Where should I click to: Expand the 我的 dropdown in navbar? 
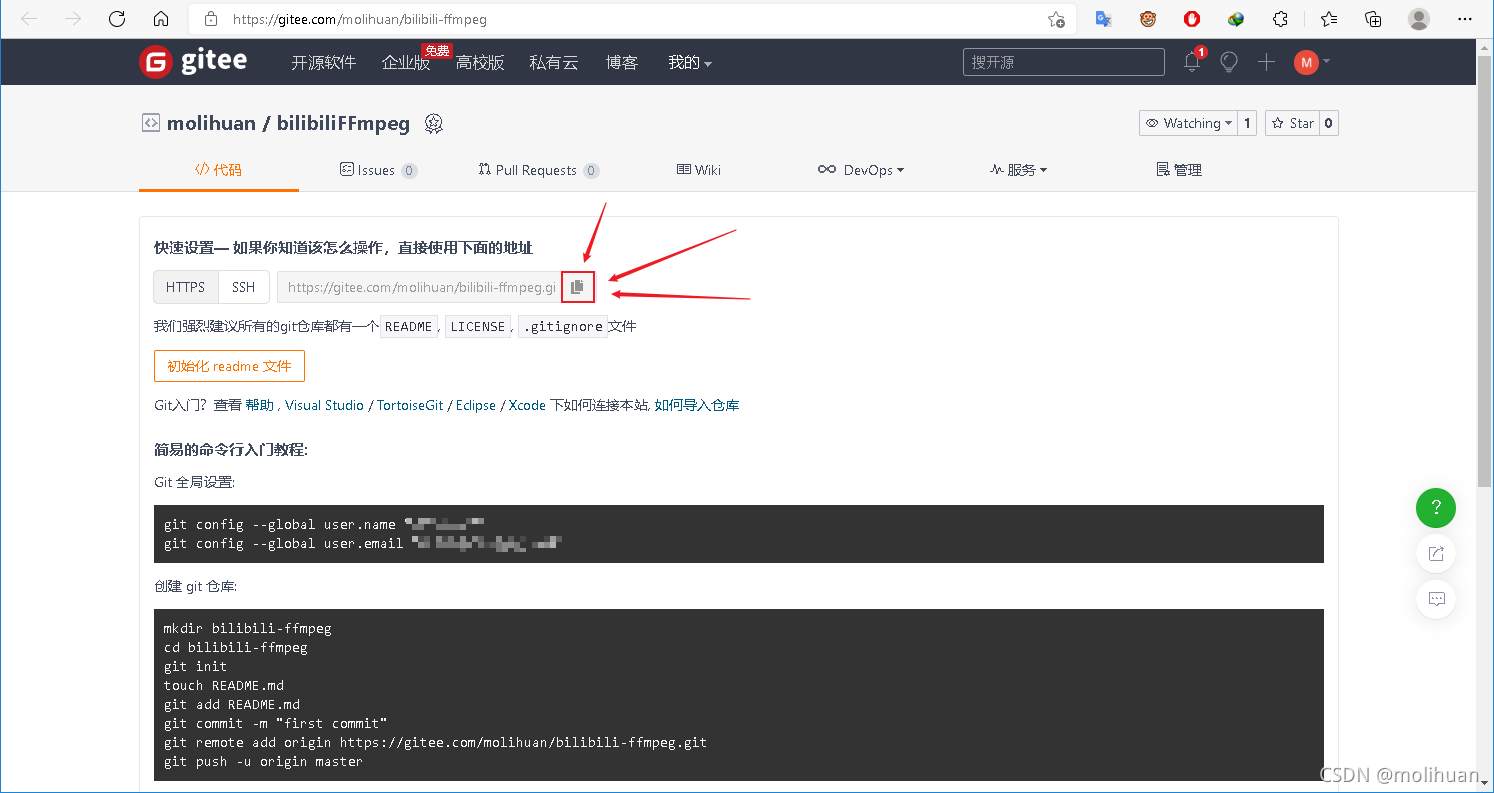coord(690,62)
